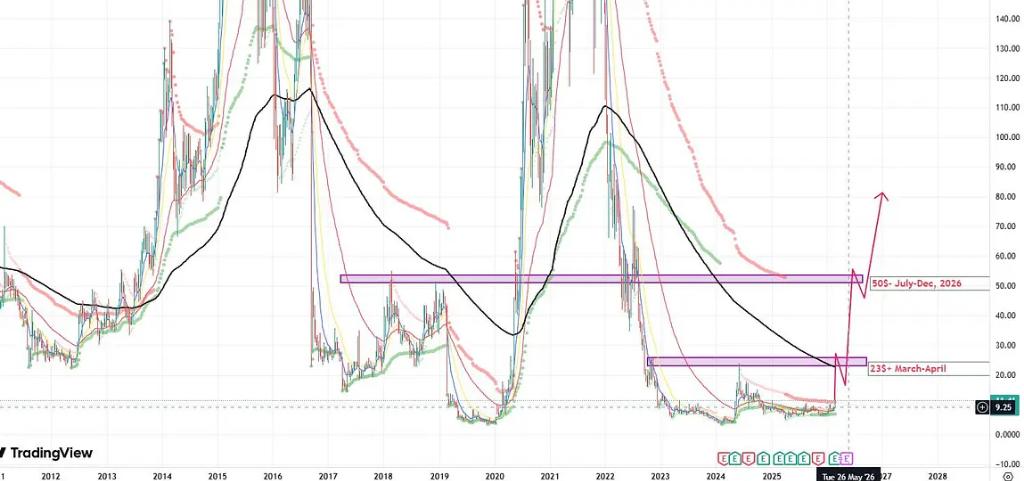The image size is (1024, 481).
Task: Click the 2012 year on time axis
Action: (x=51, y=476)
